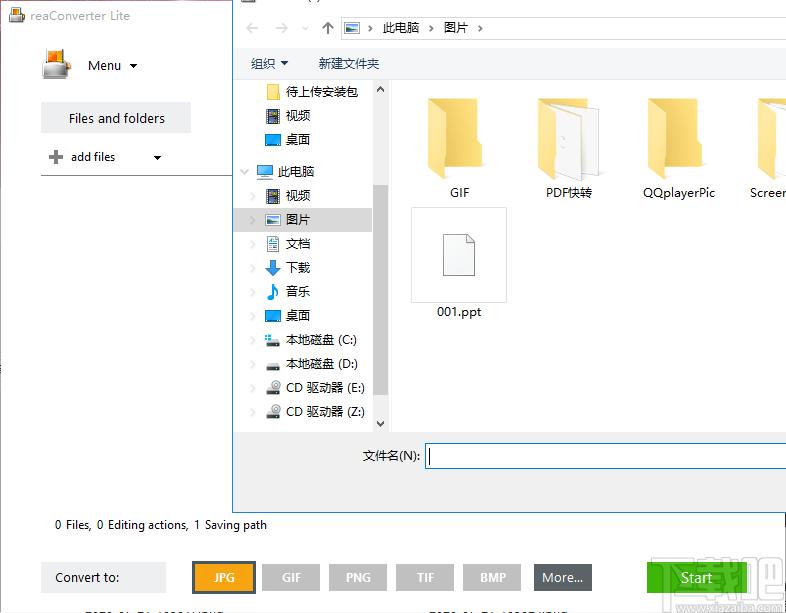This screenshot has width=786, height=613.
Task: Expand the 下载 tree node
Action: [253, 268]
